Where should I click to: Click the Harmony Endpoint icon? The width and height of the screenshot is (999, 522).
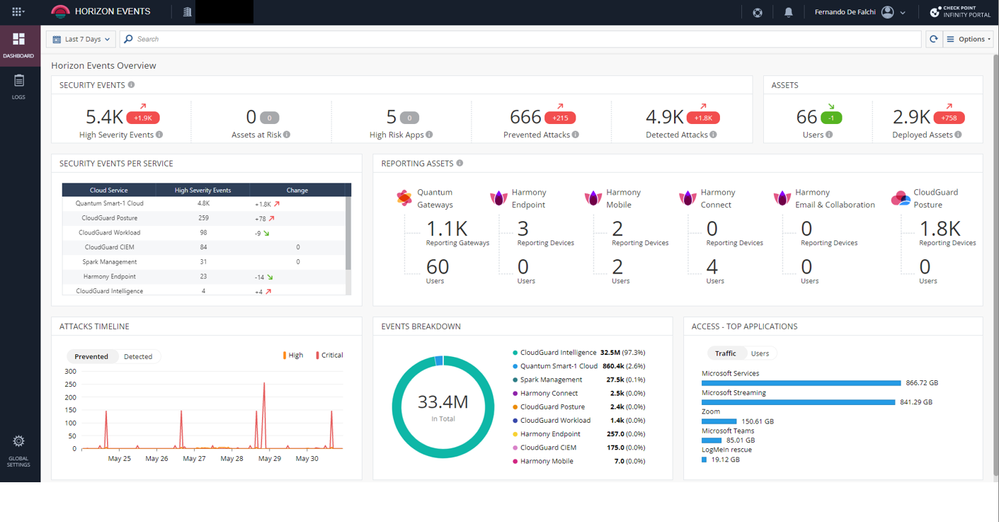point(498,198)
